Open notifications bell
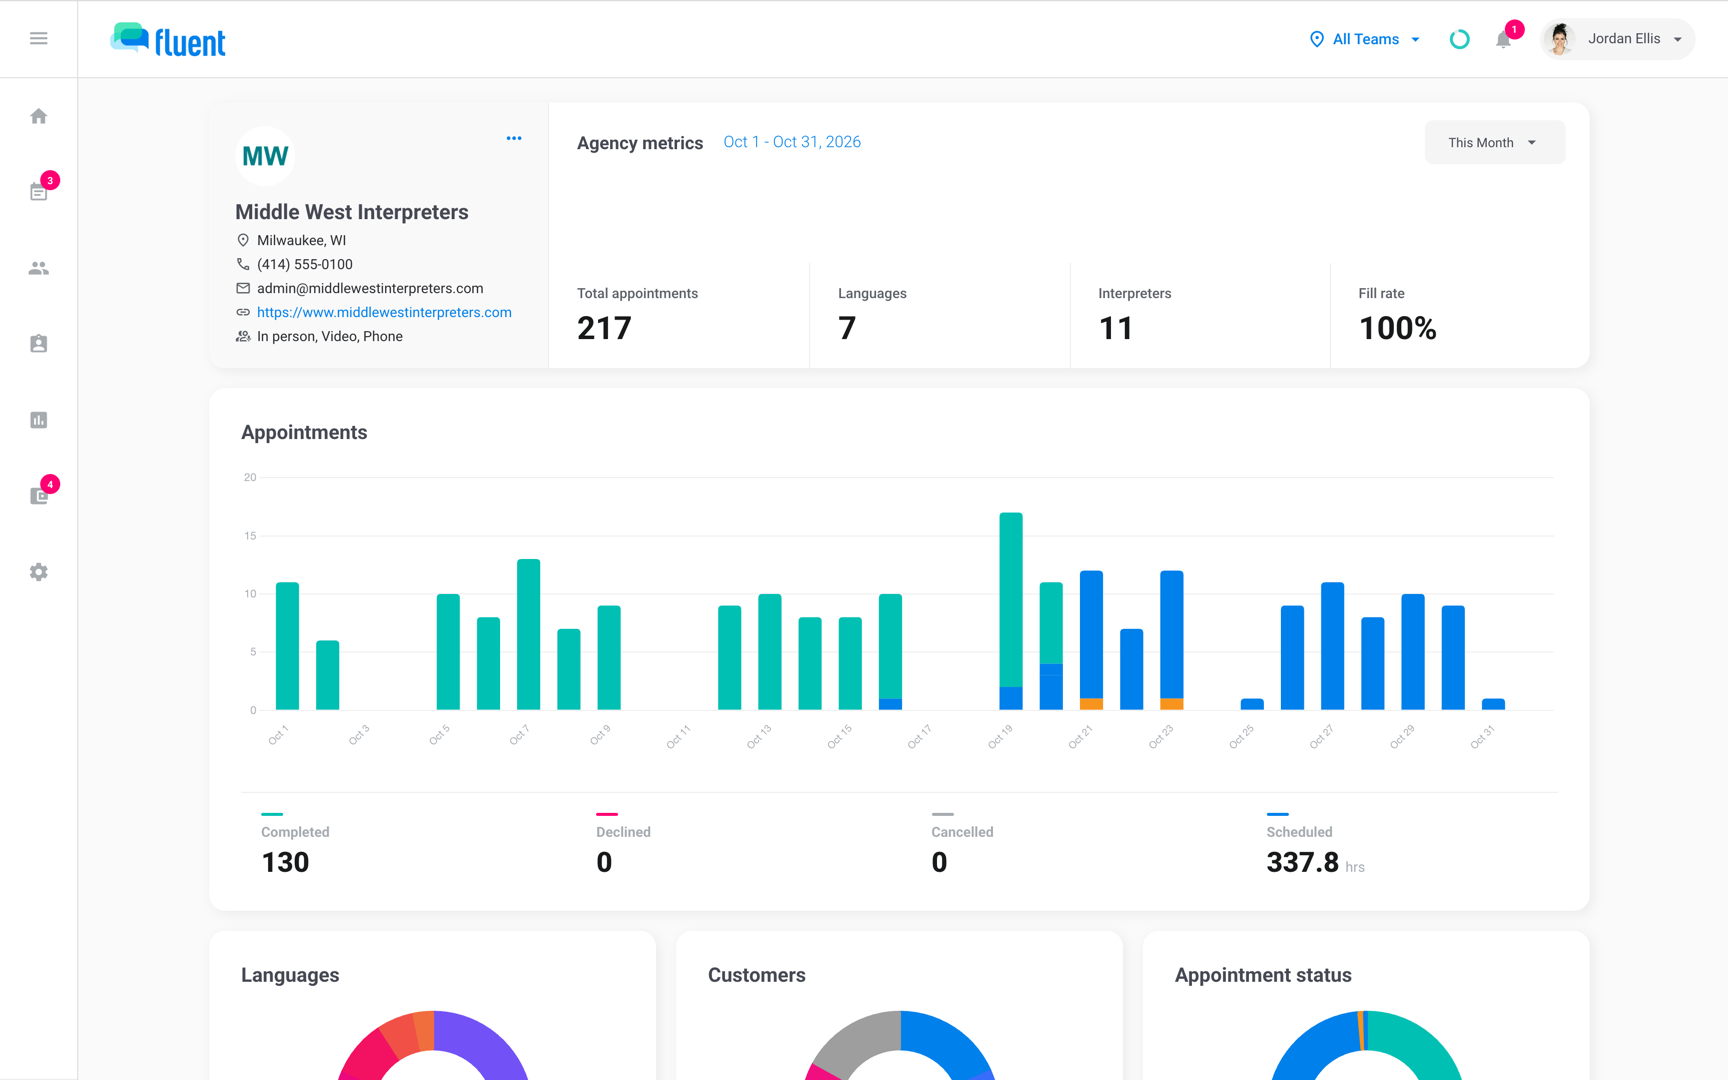The image size is (1728, 1080). click(x=1503, y=40)
